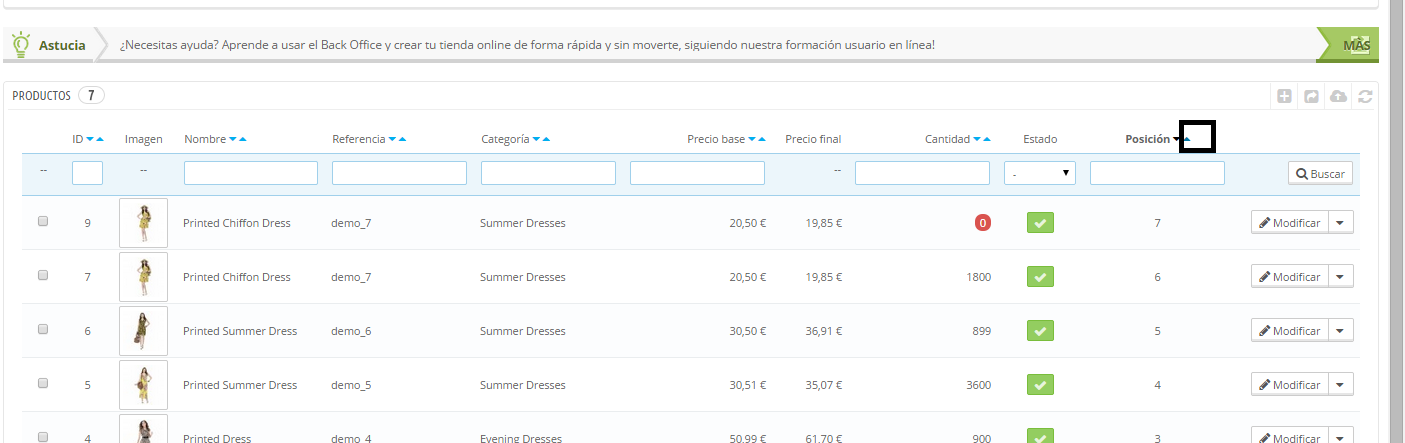
Task: Click the export products arrow icon
Action: (1312, 97)
